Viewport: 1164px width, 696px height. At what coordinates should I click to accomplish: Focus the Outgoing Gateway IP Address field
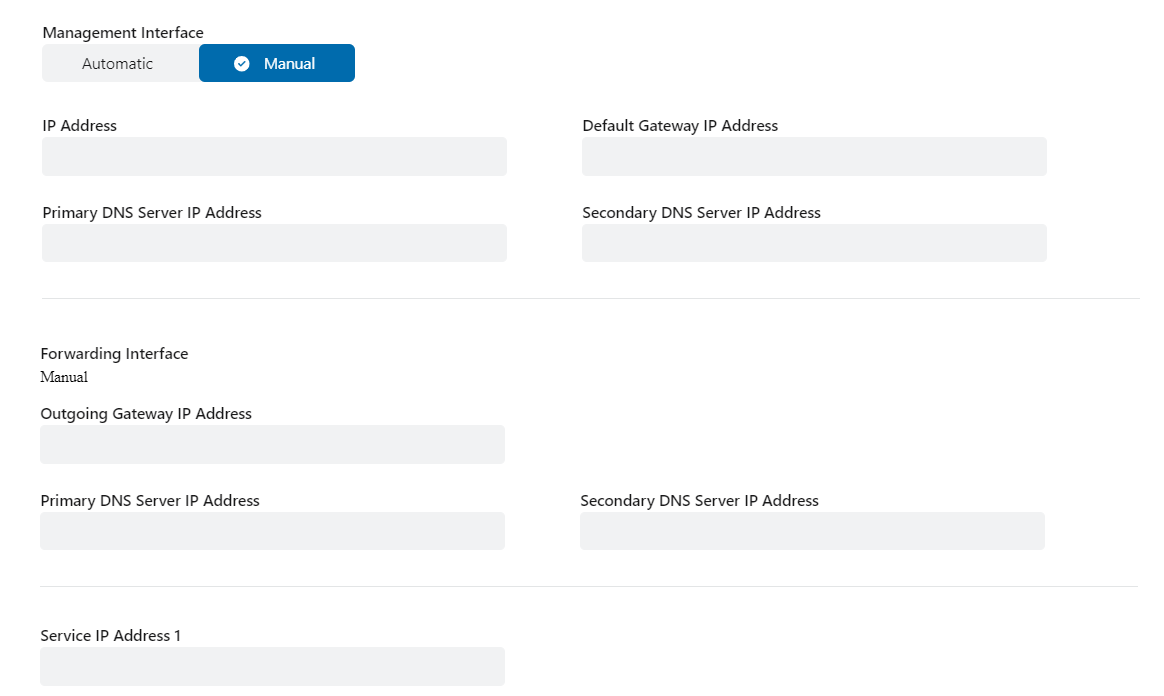point(272,444)
